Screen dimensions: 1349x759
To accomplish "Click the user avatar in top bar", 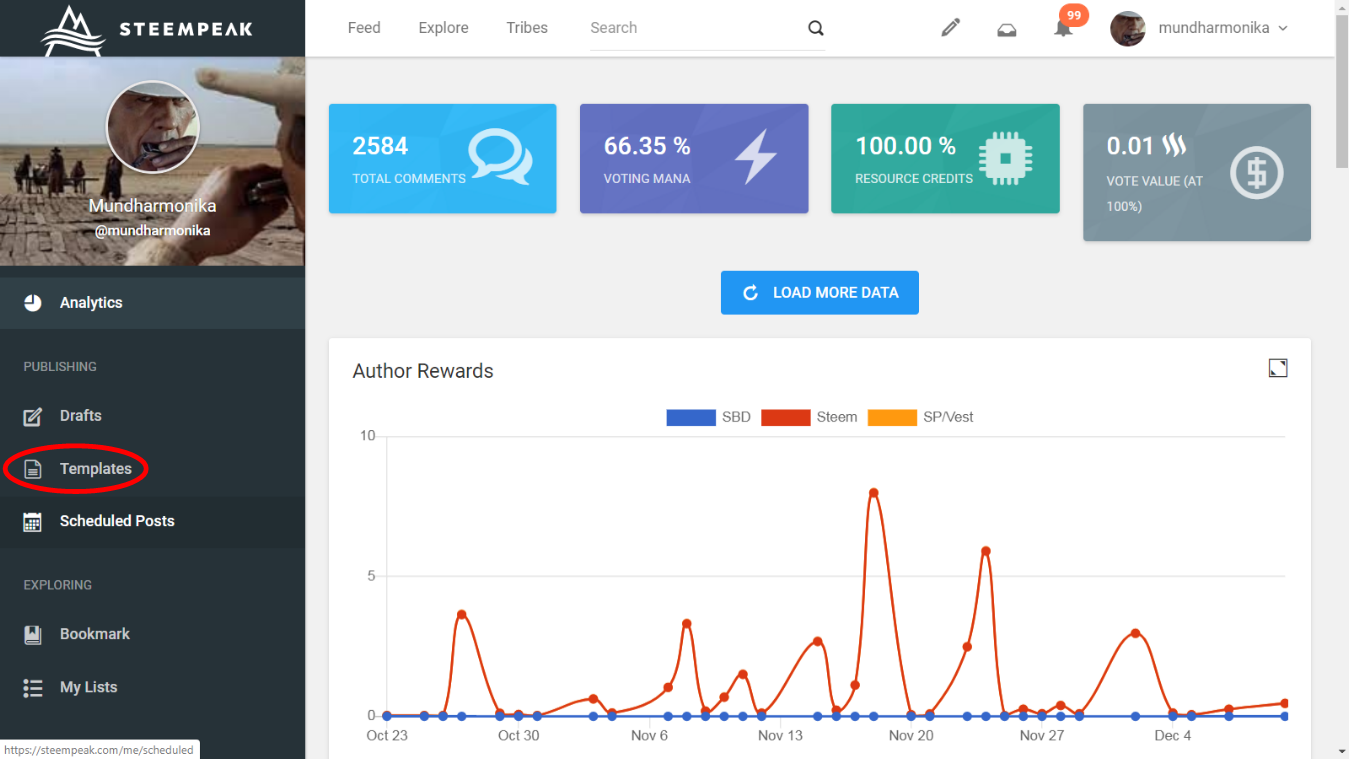I will (1128, 28).
